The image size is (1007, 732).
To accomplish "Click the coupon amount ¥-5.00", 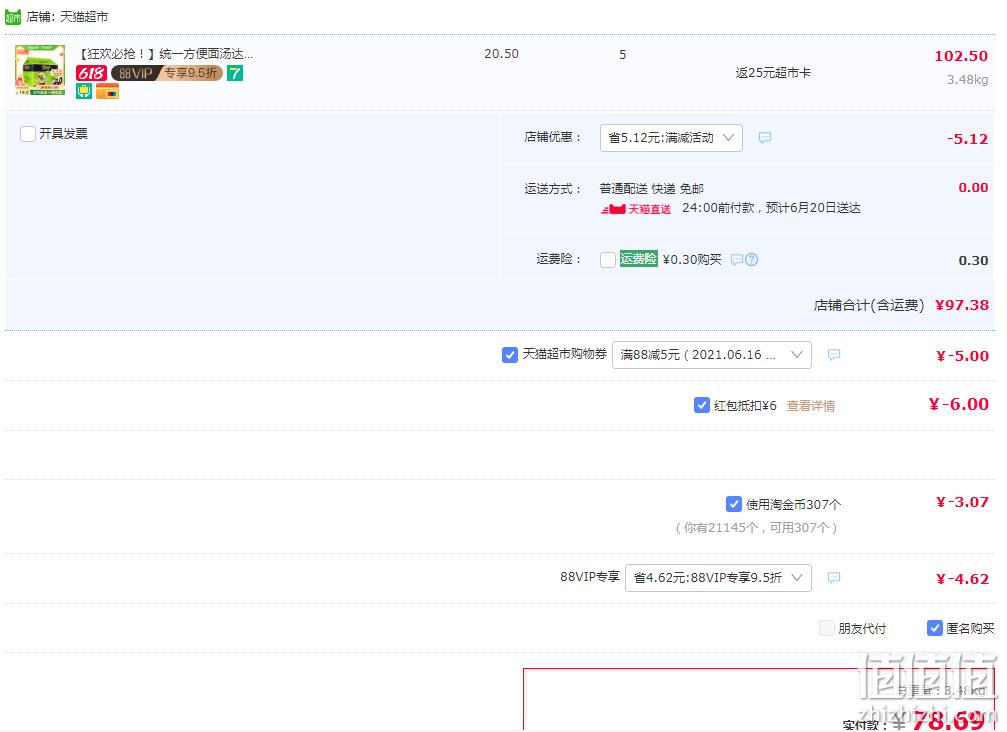I will (x=961, y=356).
